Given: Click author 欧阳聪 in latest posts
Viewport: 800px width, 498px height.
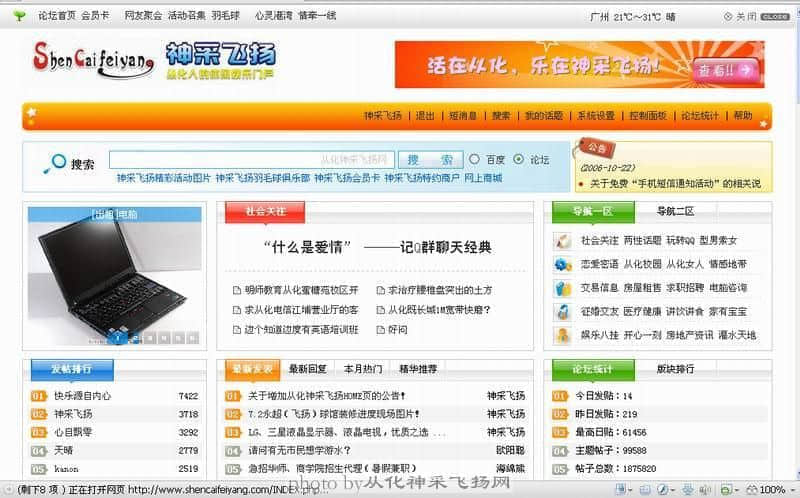Looking at the screenshot, I should pyautogui.click(x=510, y=451).
